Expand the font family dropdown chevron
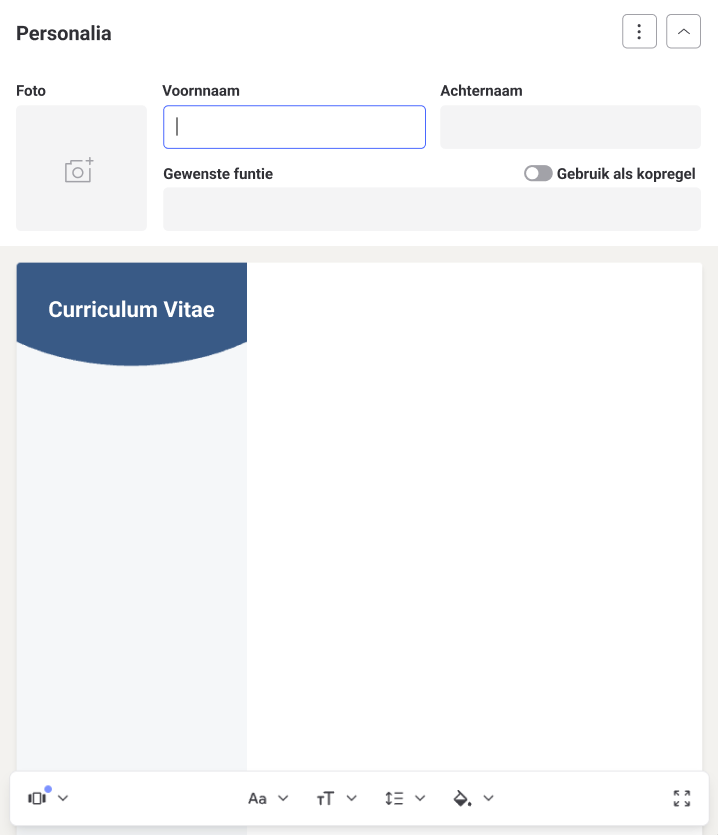This screenshot has height=835, width=718. point(283,798)
